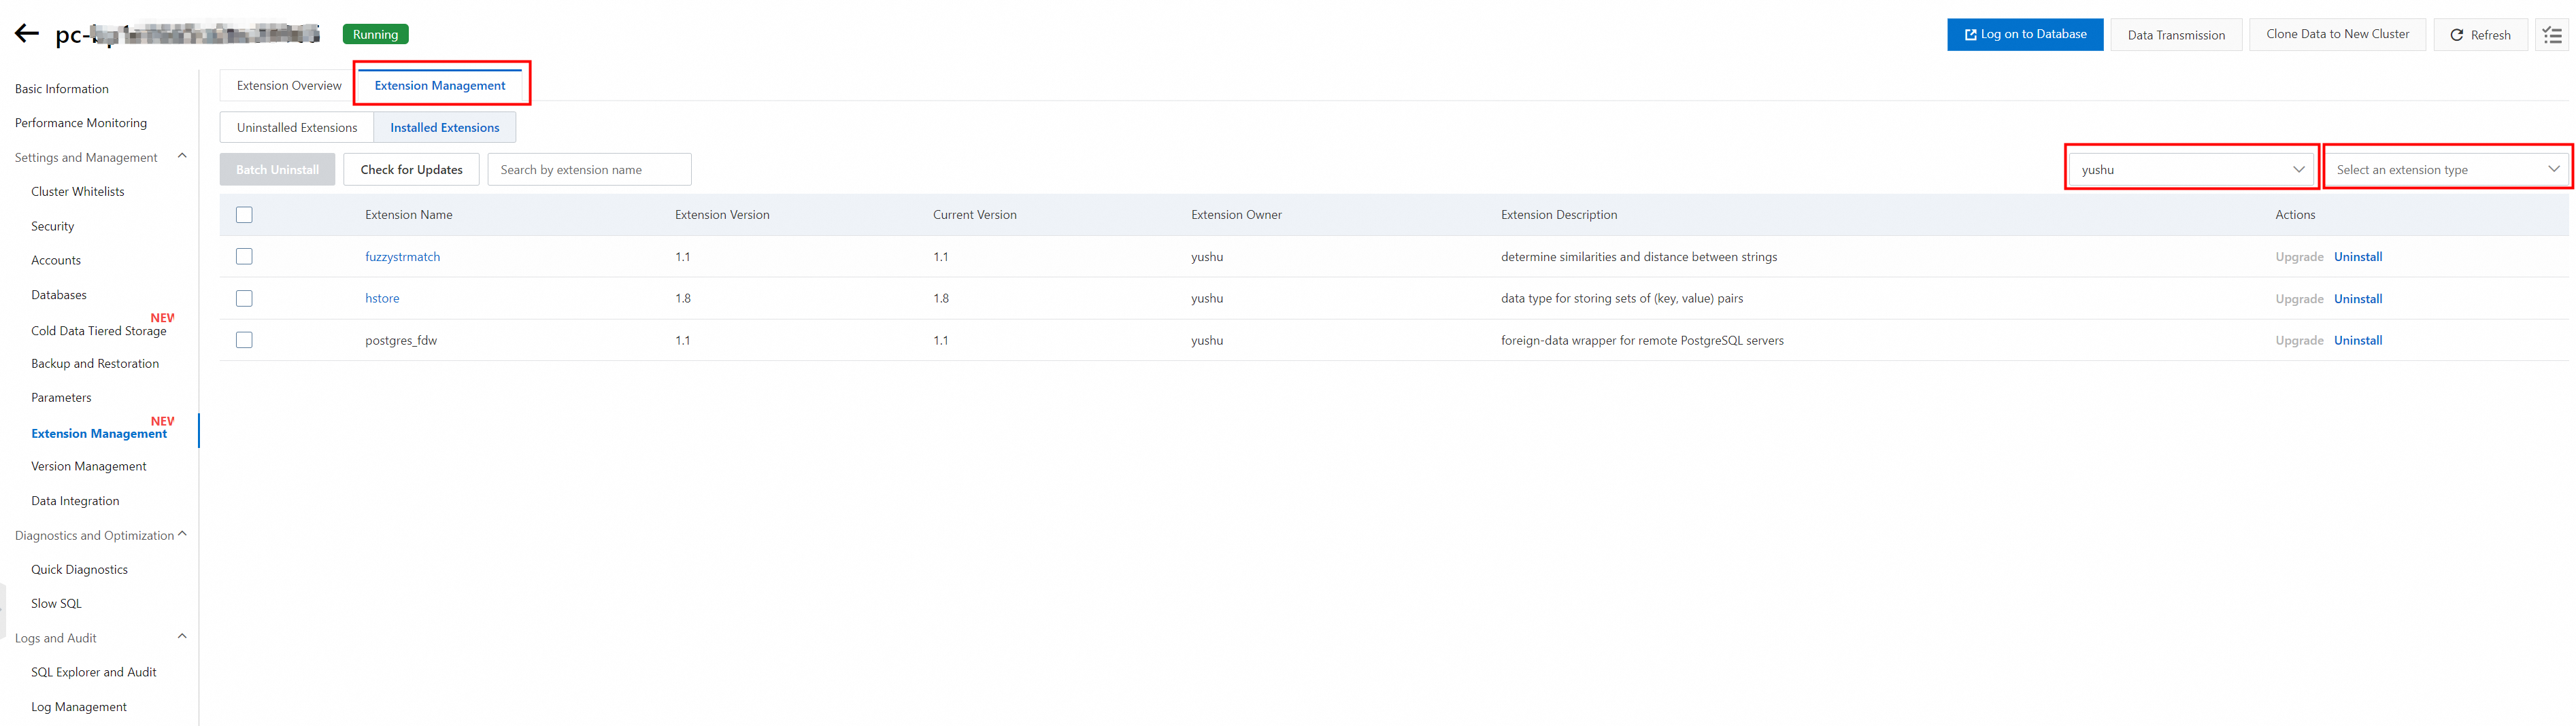2576x726 pixels.
Task: Click Clone Data to New Cluster
Action: tap(2337, 34)
